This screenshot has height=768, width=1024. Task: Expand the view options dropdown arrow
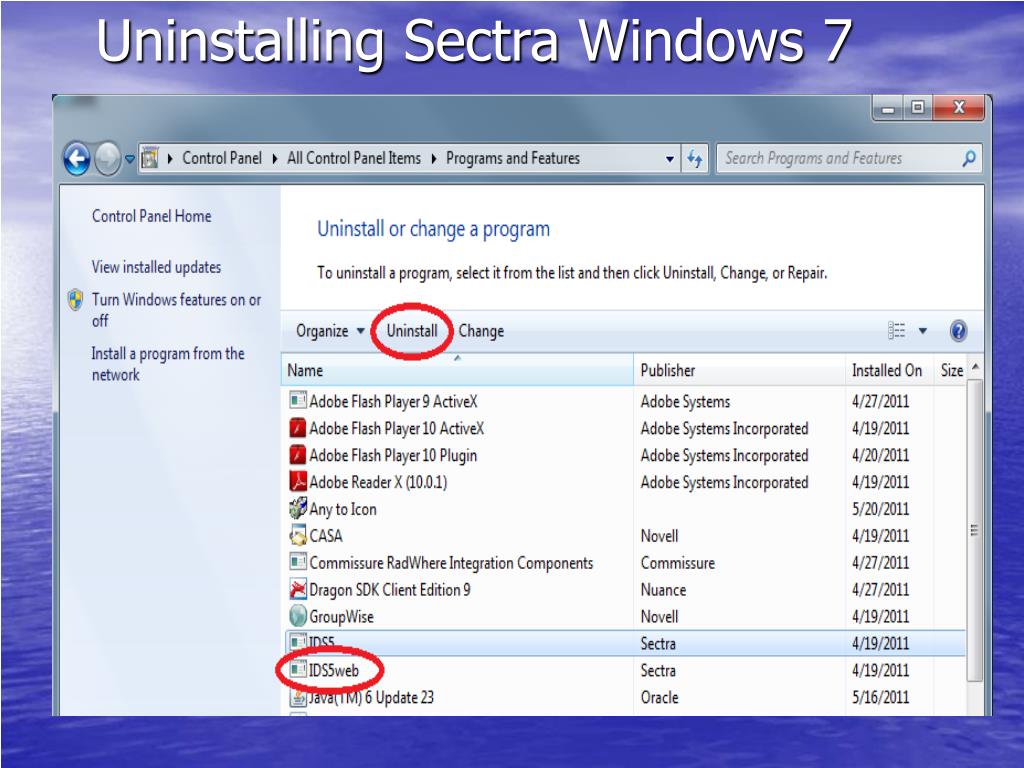coord(923,331)
